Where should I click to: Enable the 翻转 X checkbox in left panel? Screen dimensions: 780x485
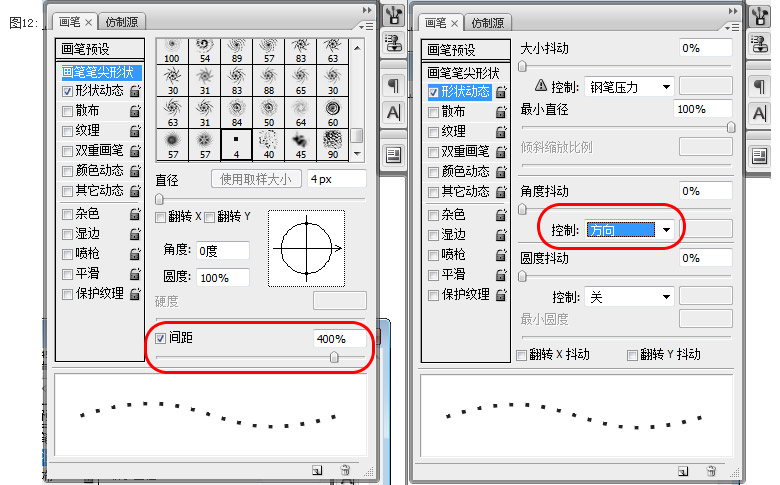coord(160,217)
